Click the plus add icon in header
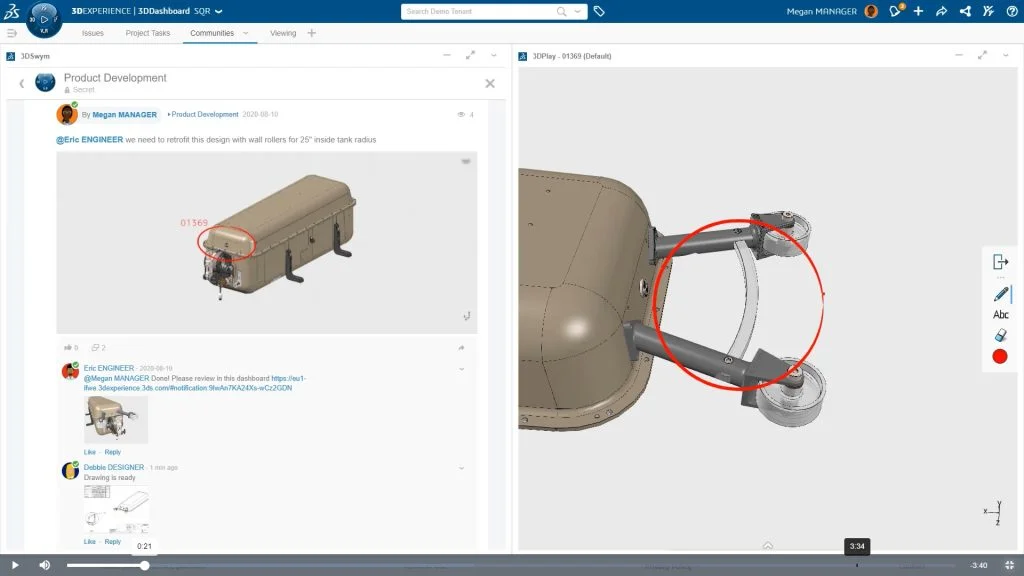This screenshot has height=576, width=1024. pyautogui.click(x=918, y=11)
